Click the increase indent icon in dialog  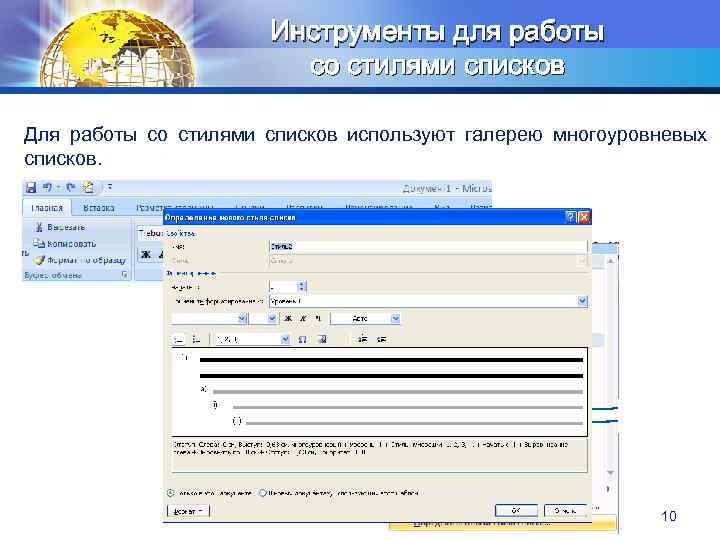click(x=381, y=340)
